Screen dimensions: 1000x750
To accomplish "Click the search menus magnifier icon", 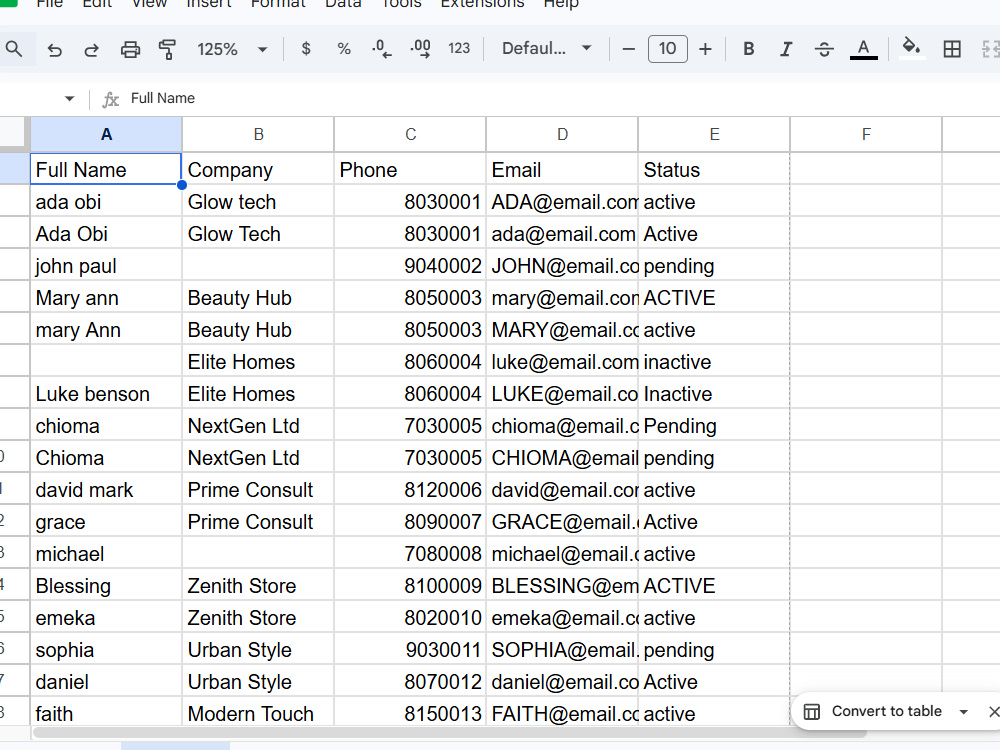I will (x=13, y=48).
